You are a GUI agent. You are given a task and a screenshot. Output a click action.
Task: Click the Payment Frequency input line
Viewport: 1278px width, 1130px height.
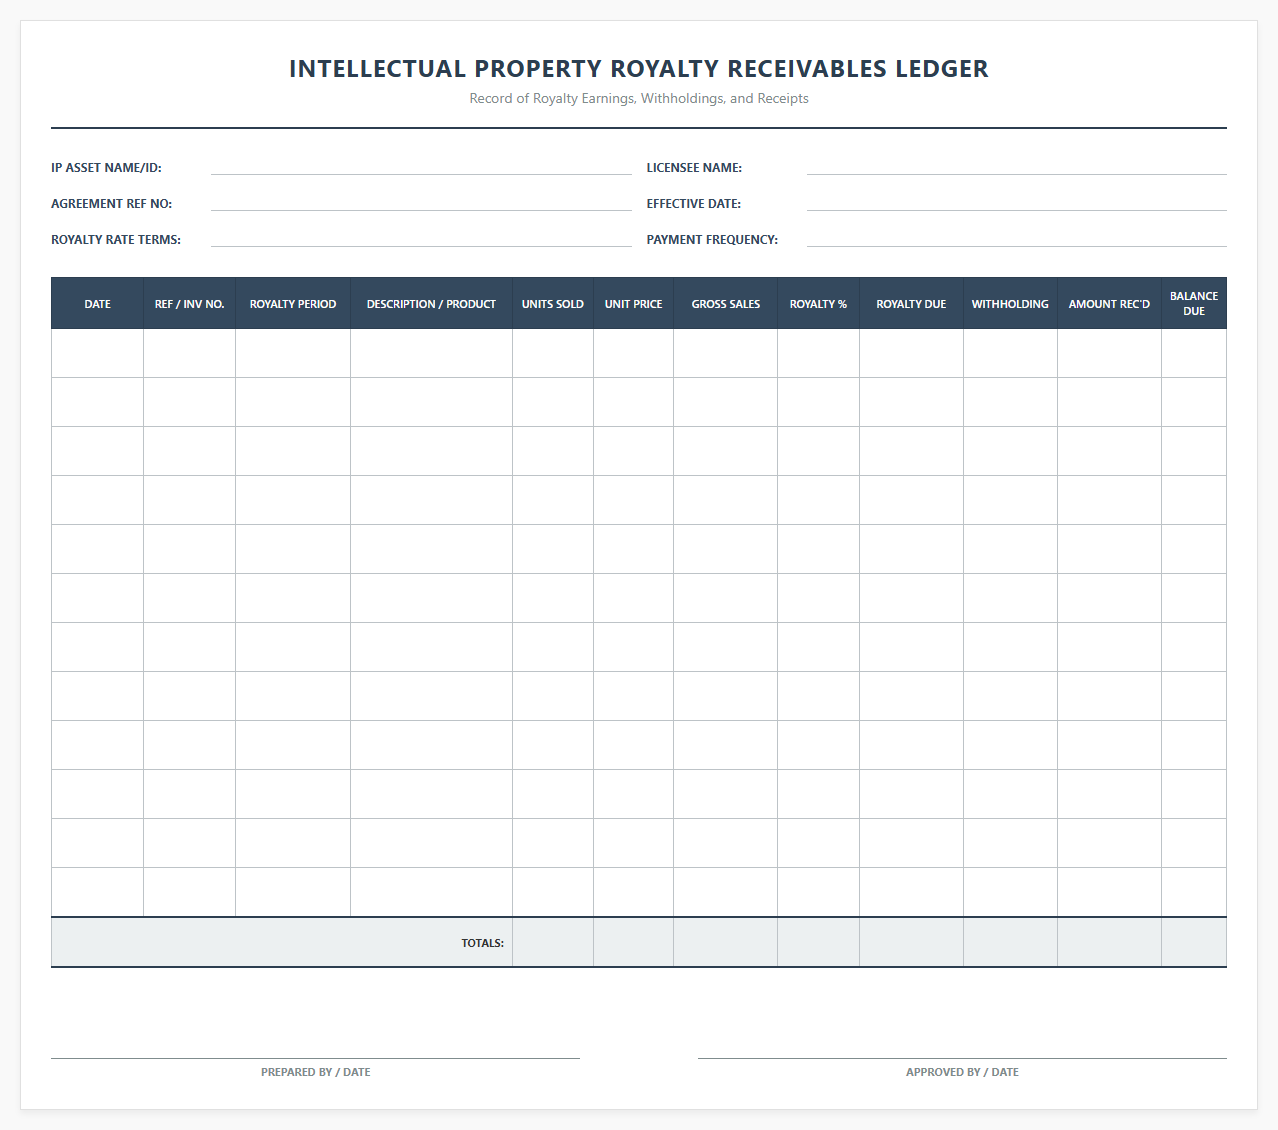click(1017, 239)
